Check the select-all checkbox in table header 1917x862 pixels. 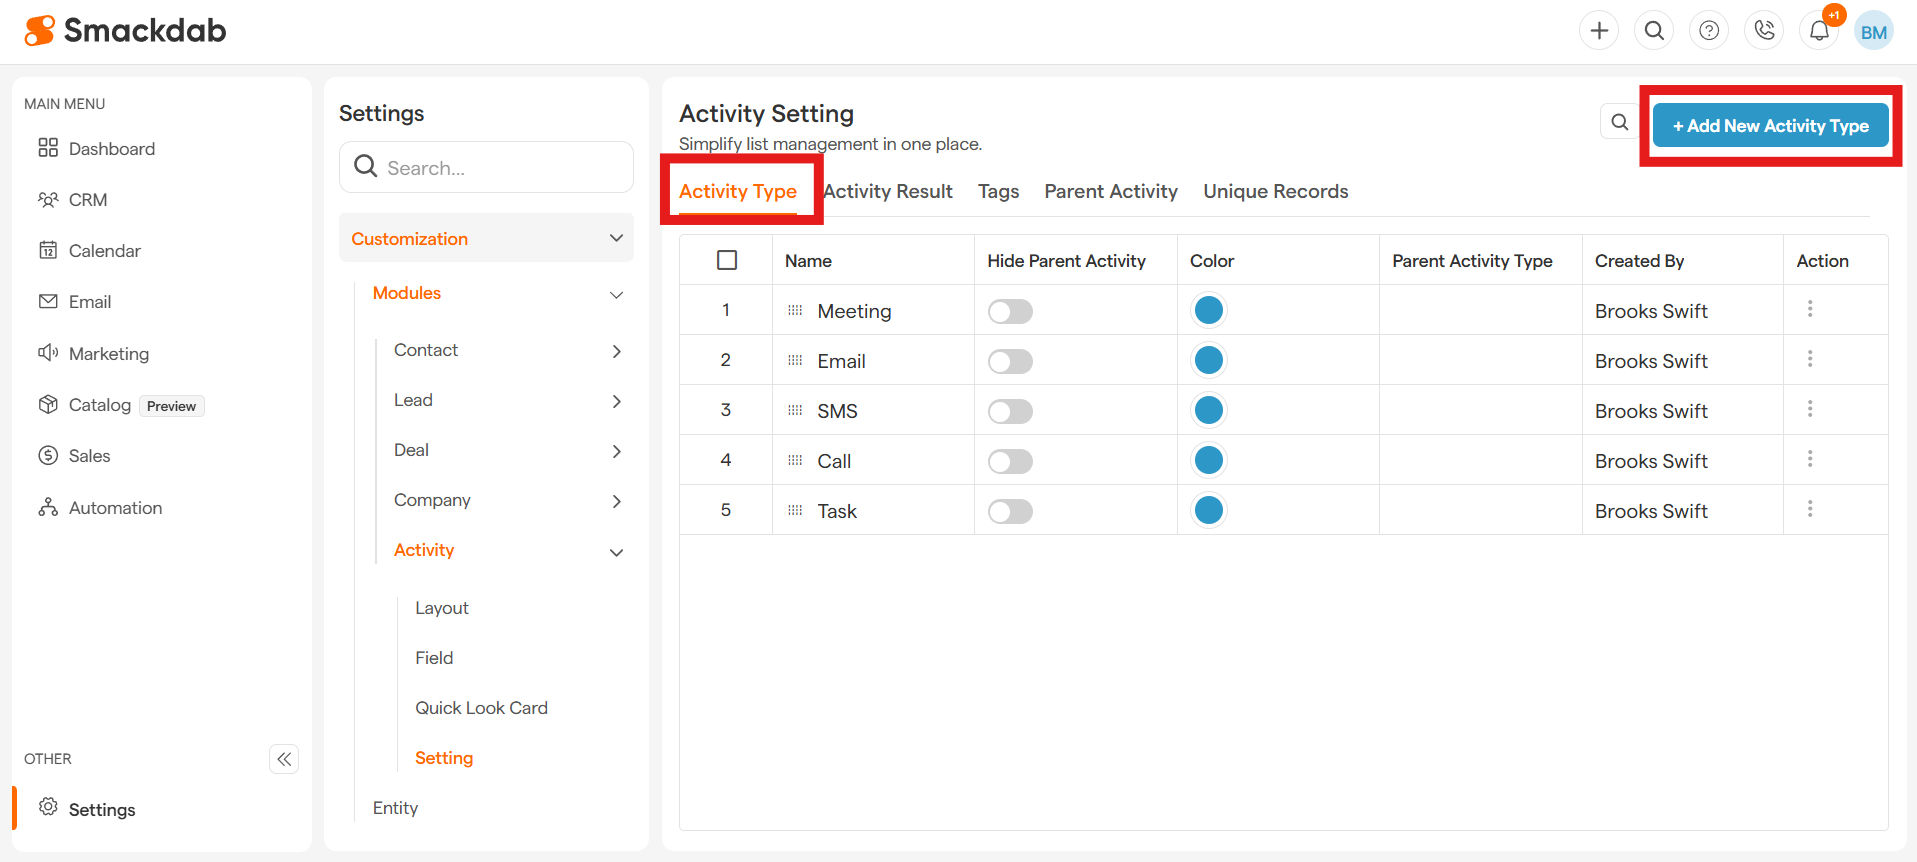tap(727, 260)
